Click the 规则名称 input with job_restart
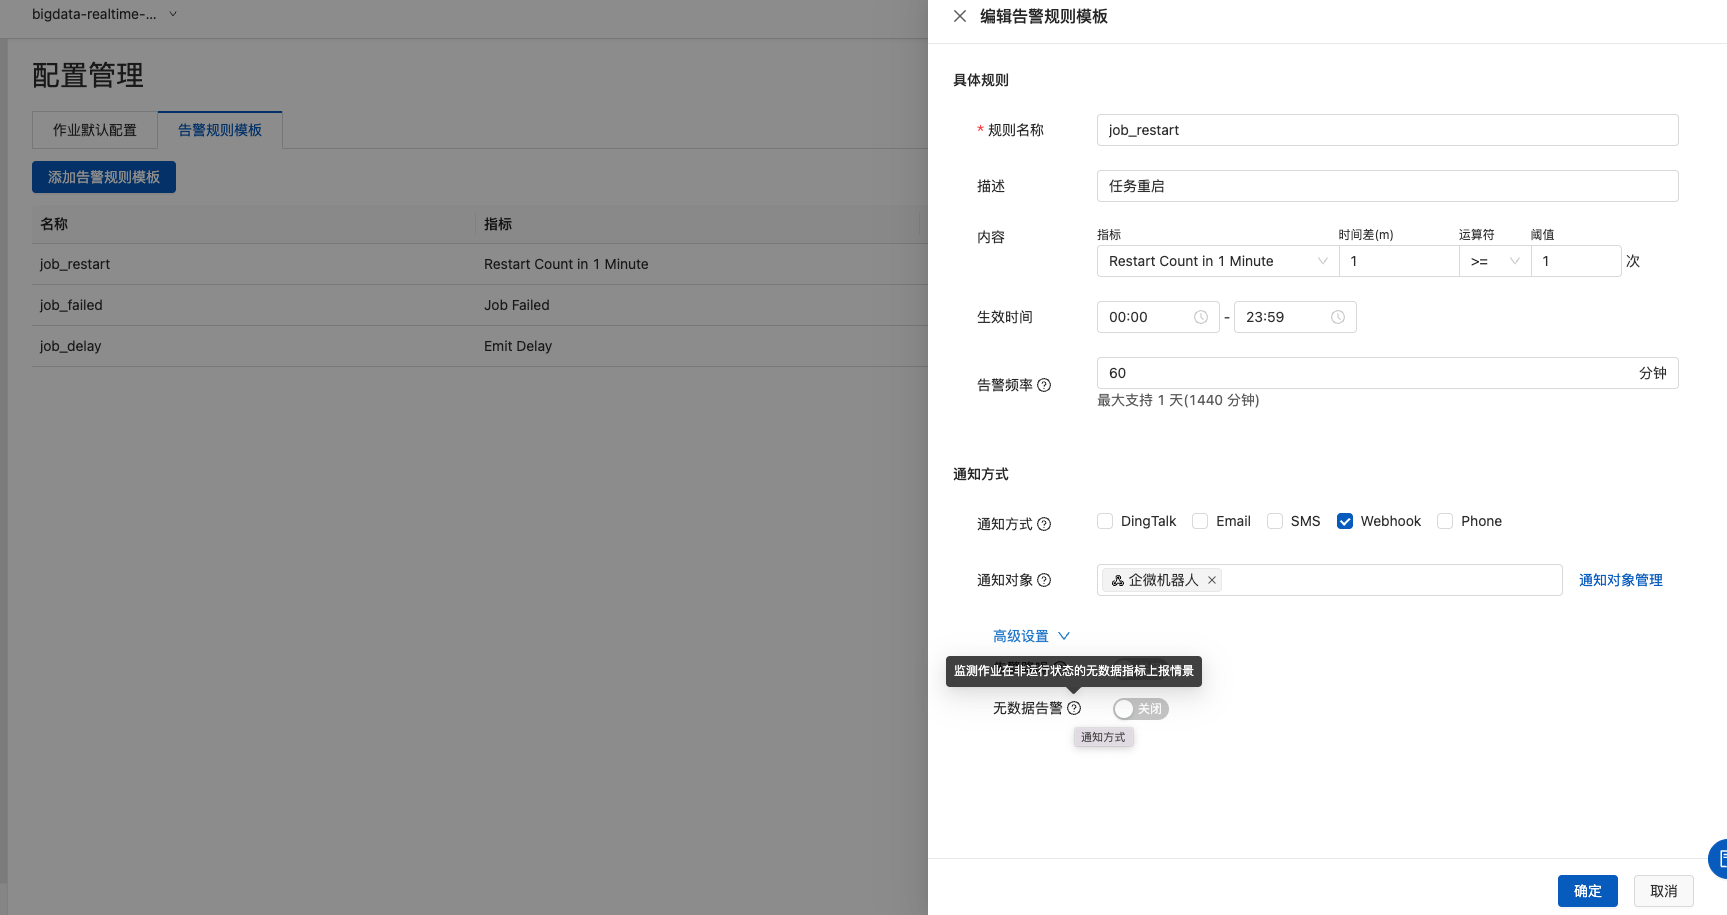 1387,130
